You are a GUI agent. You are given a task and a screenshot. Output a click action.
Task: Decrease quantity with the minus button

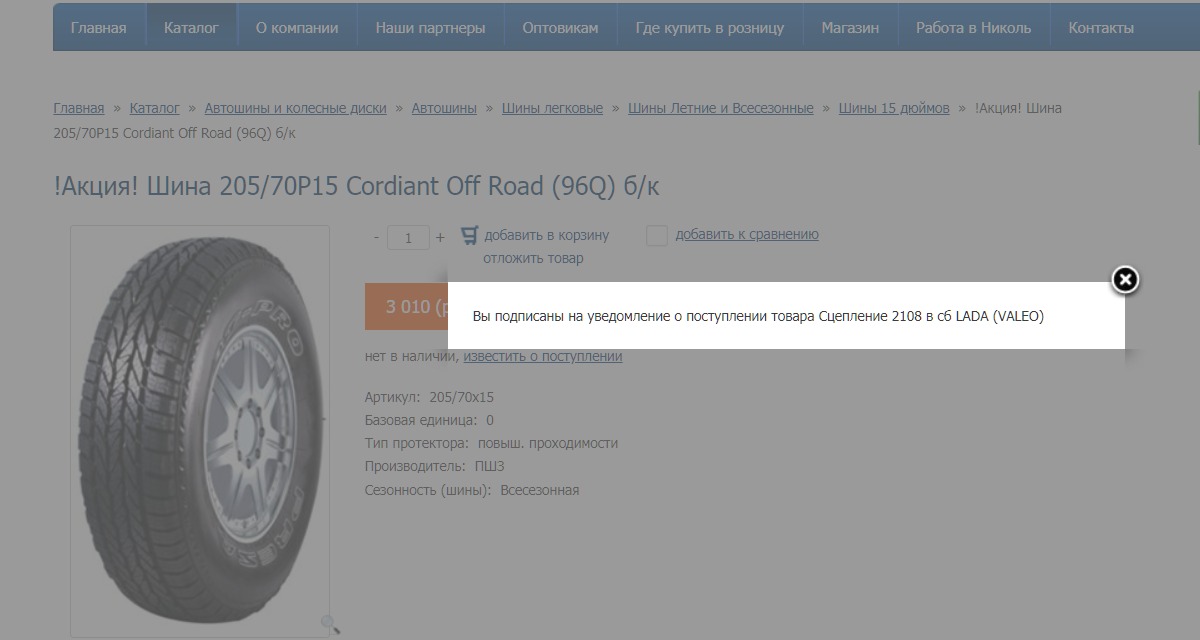(376, 237)
